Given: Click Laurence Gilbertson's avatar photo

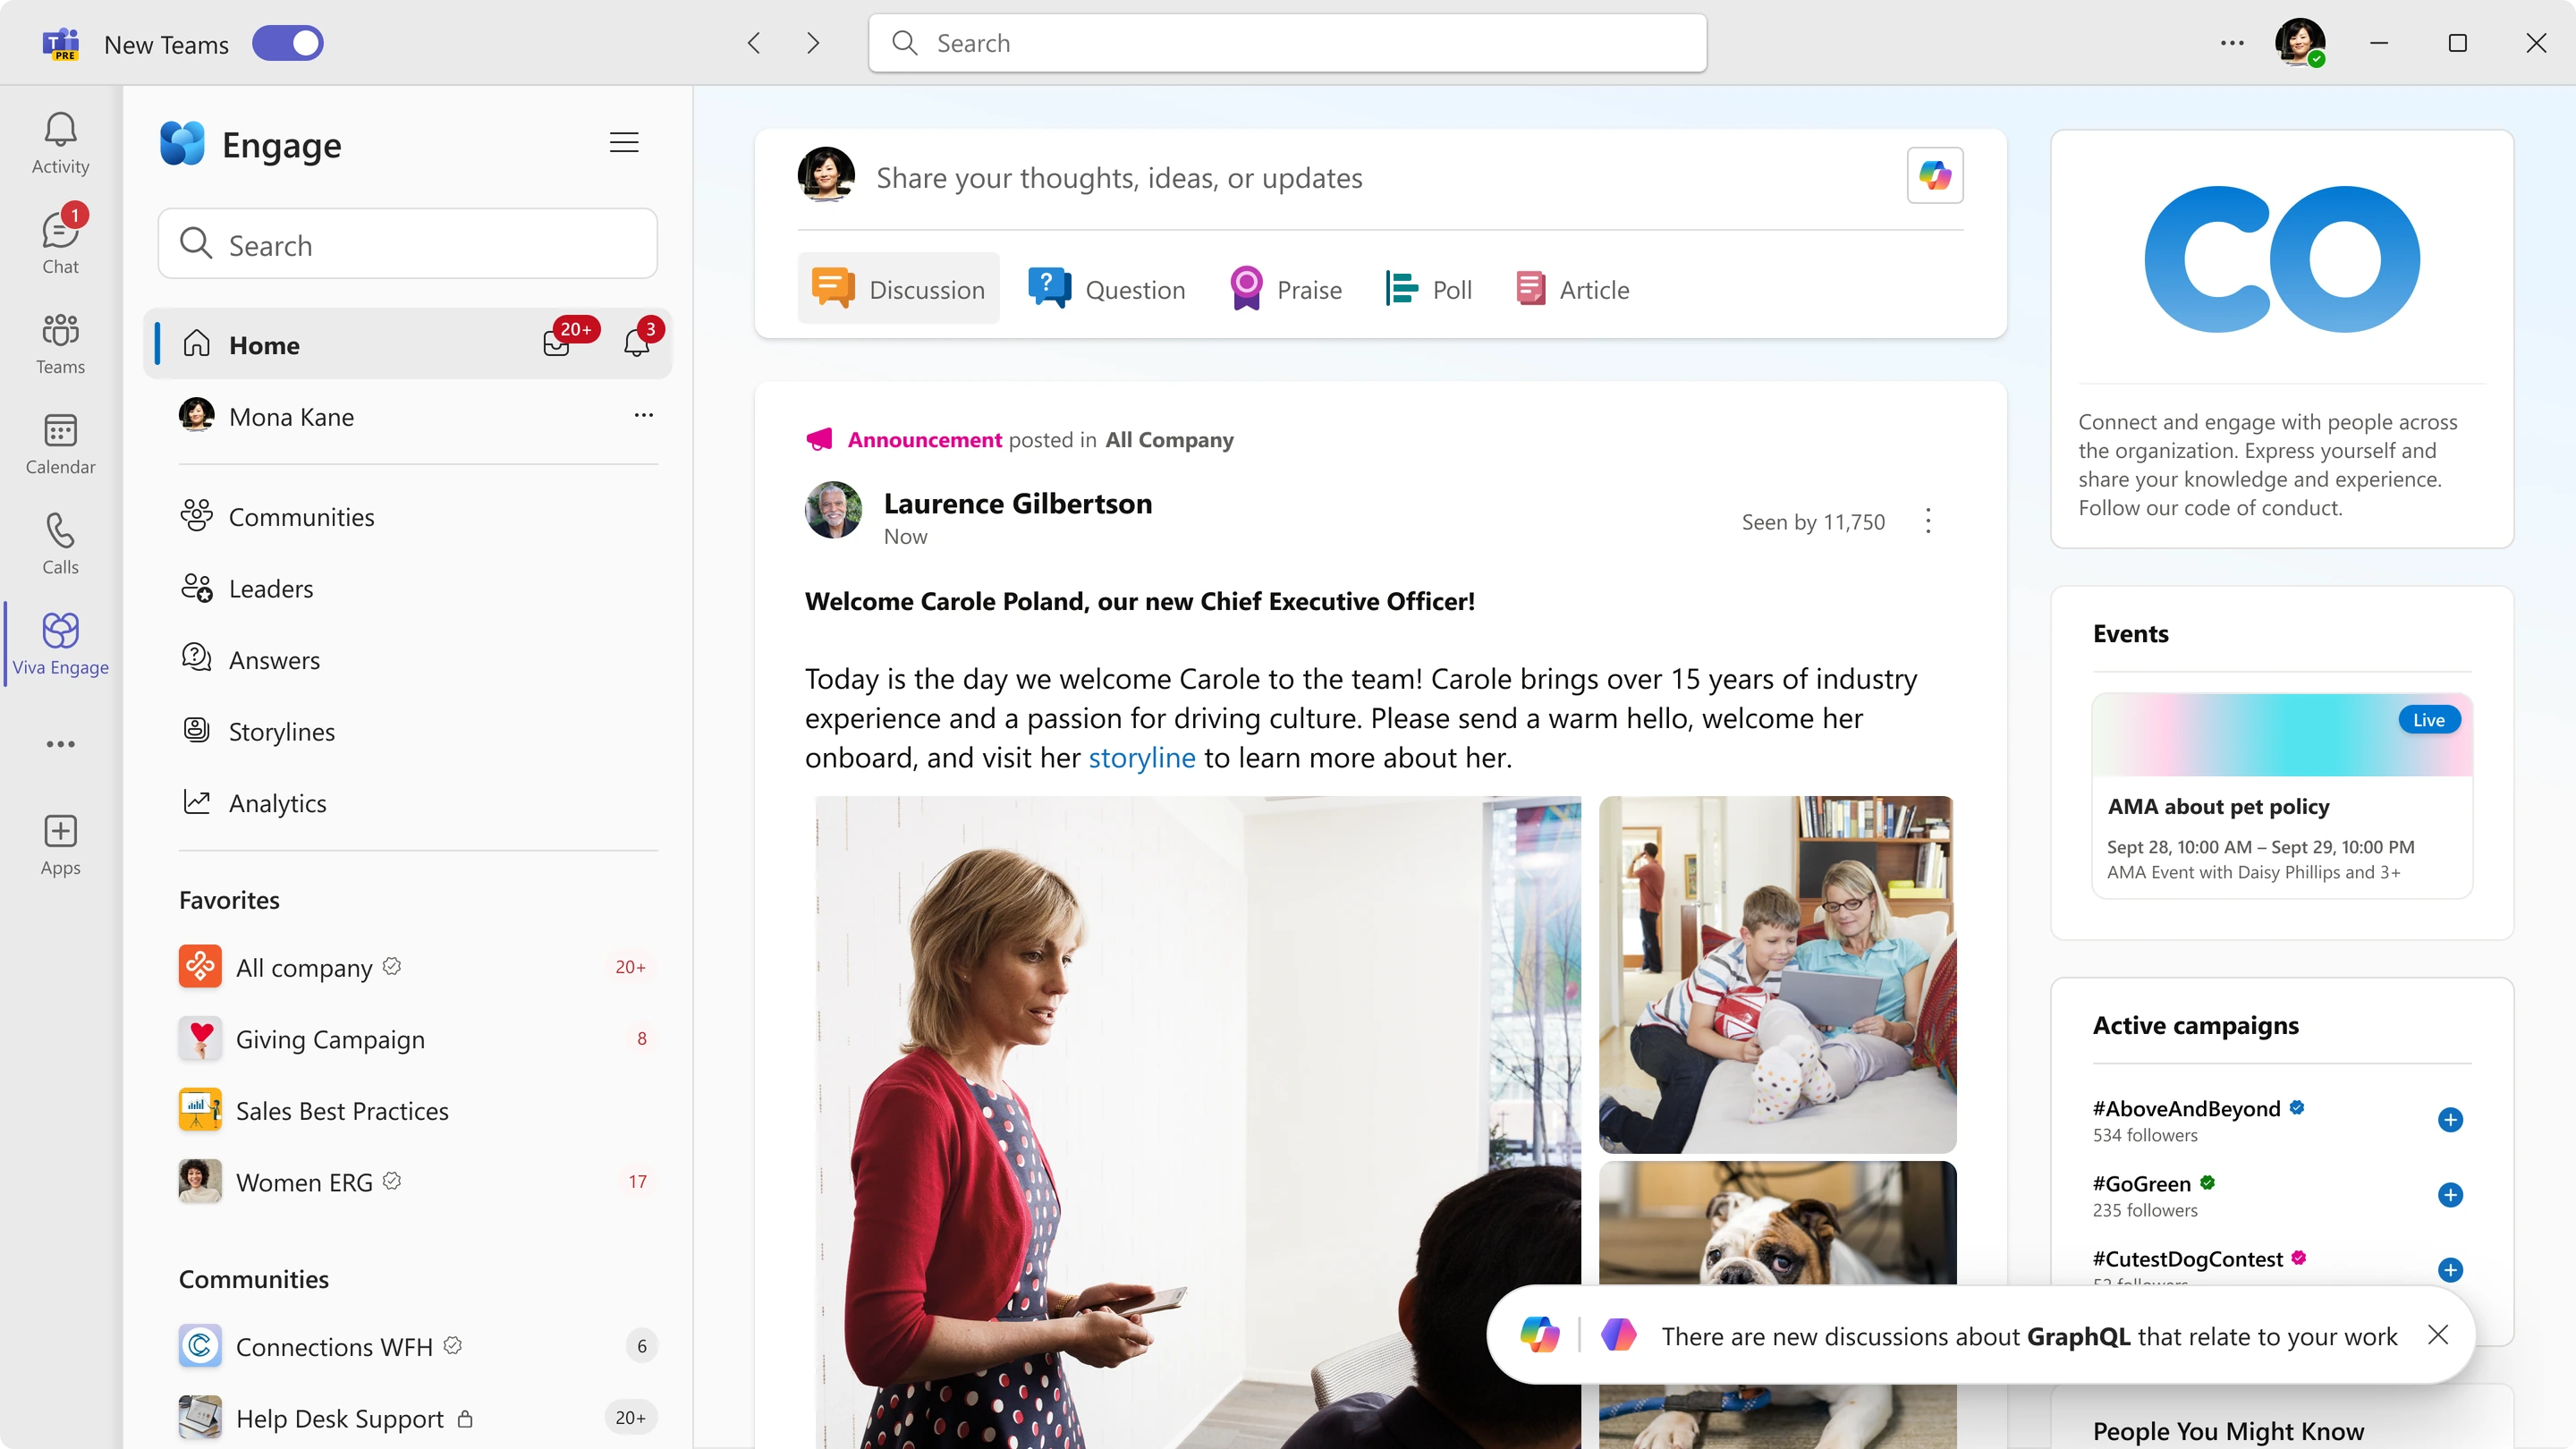Looking at the screenshot, I should click(833, 511).
